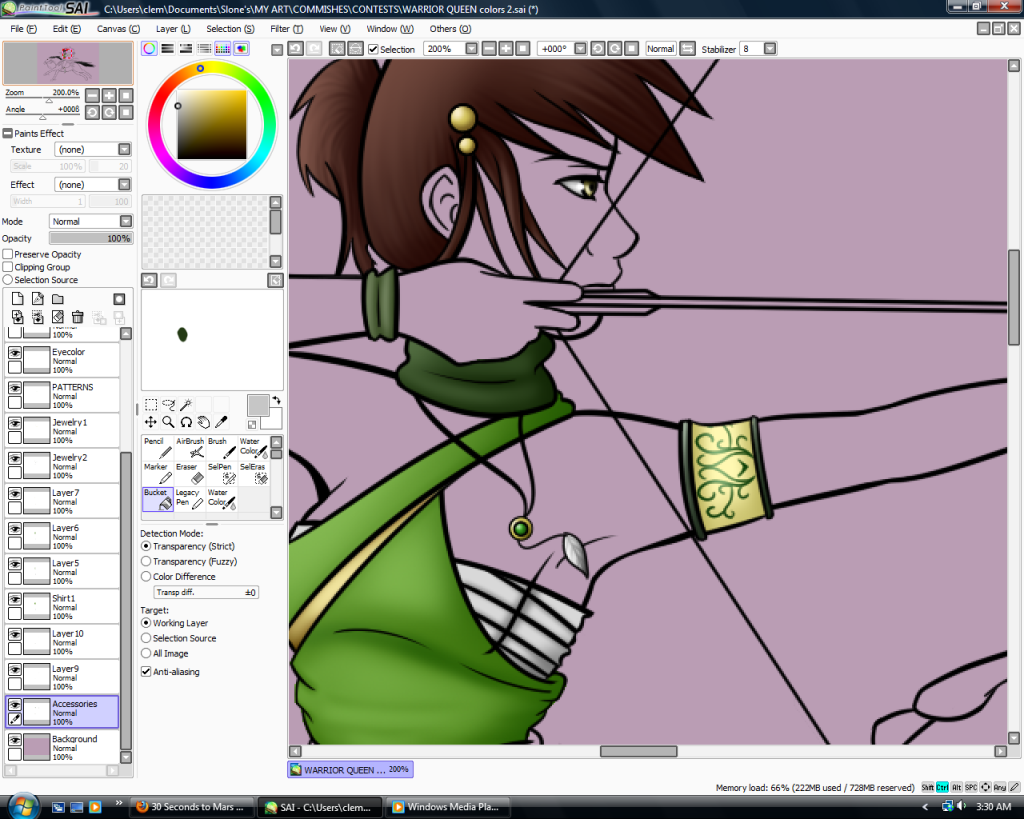This screenshot has width=1024, height=819.
Task: Pick the eyedropper color picker tool
Action: coord(221,423)
